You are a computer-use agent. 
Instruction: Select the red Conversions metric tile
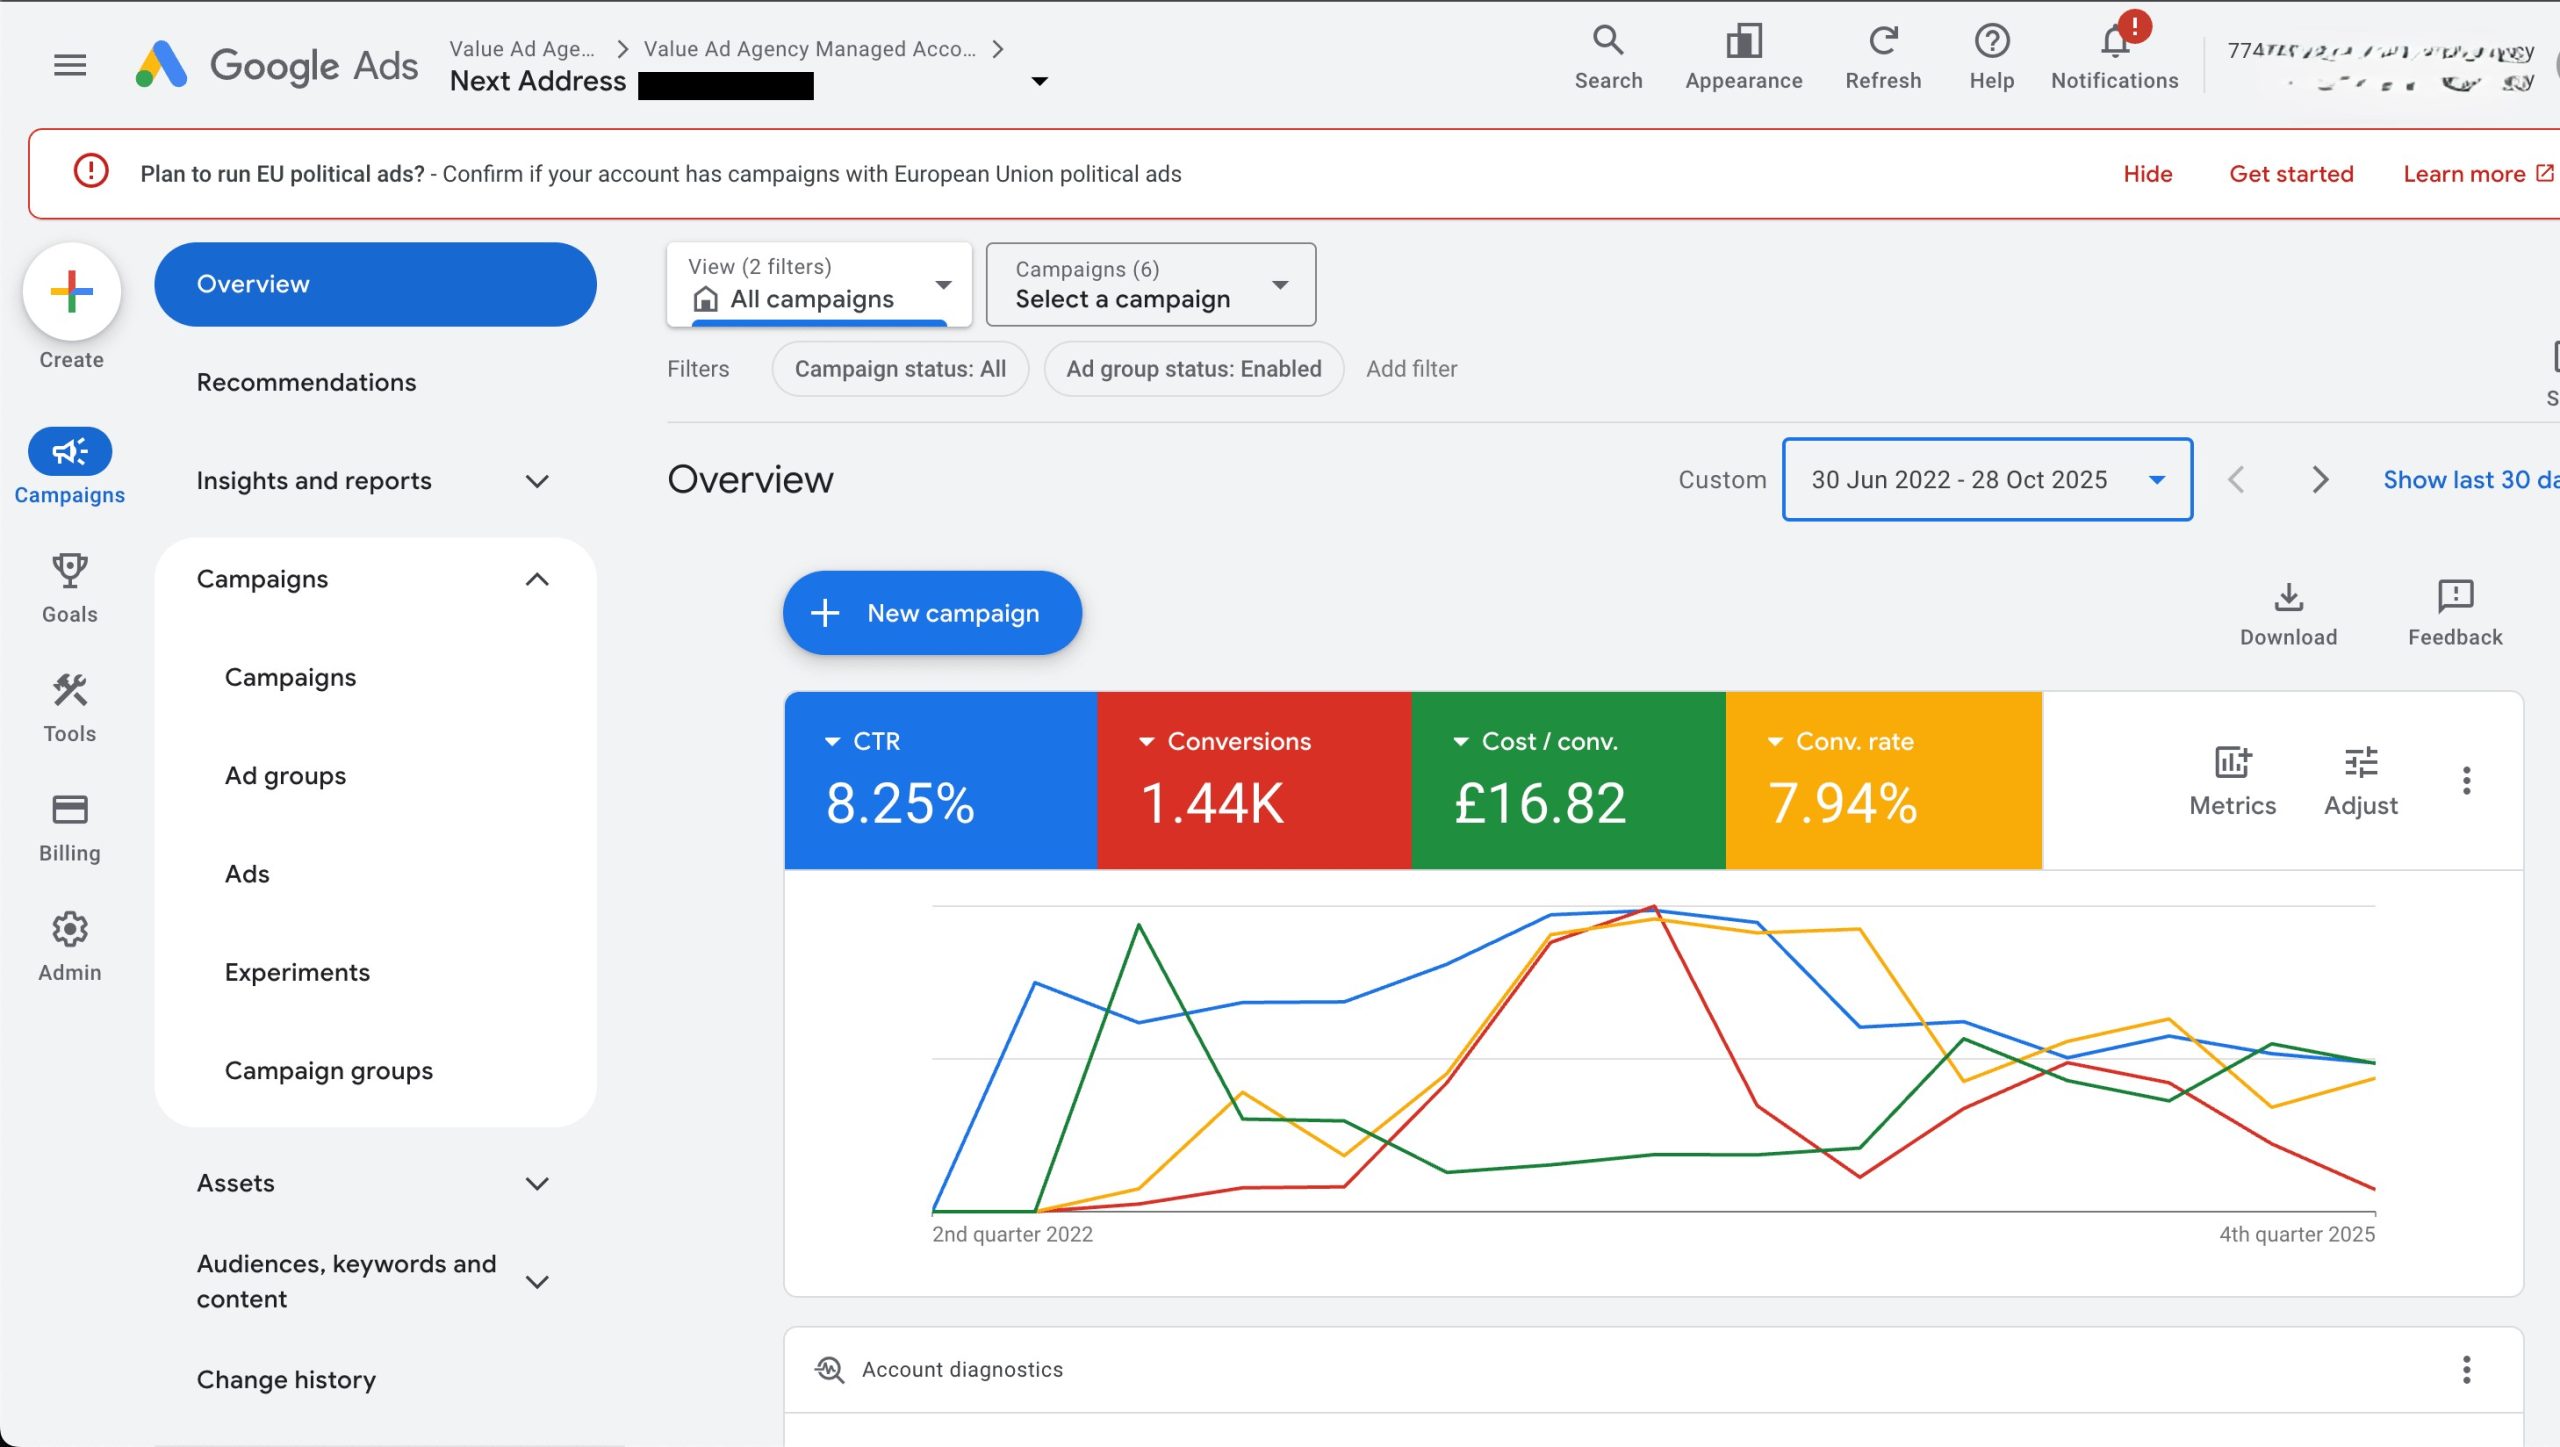coord(1253,780)
